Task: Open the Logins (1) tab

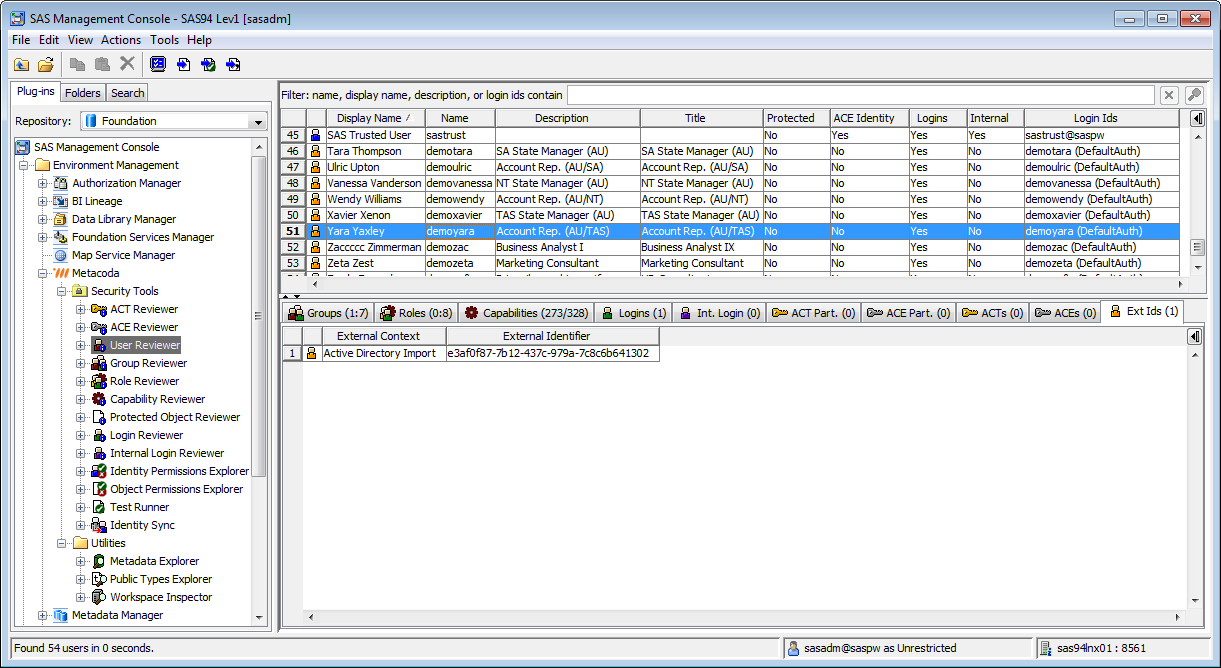Action: point(633,313)
